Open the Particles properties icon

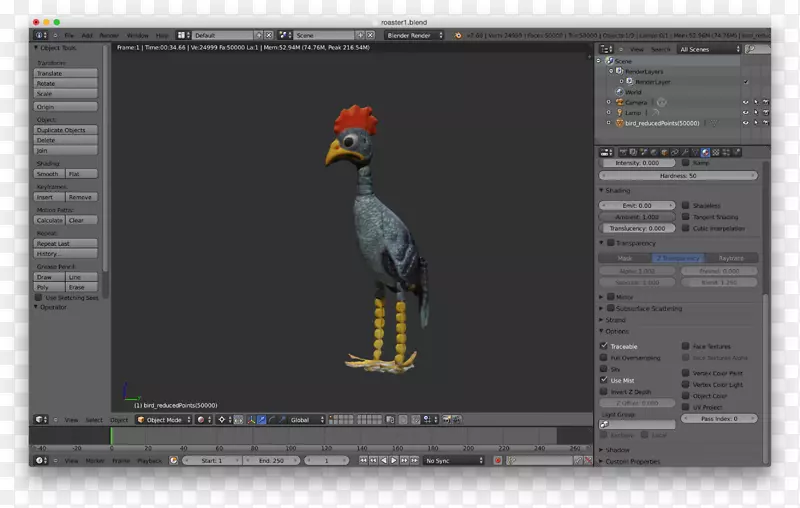pos(726,153)
